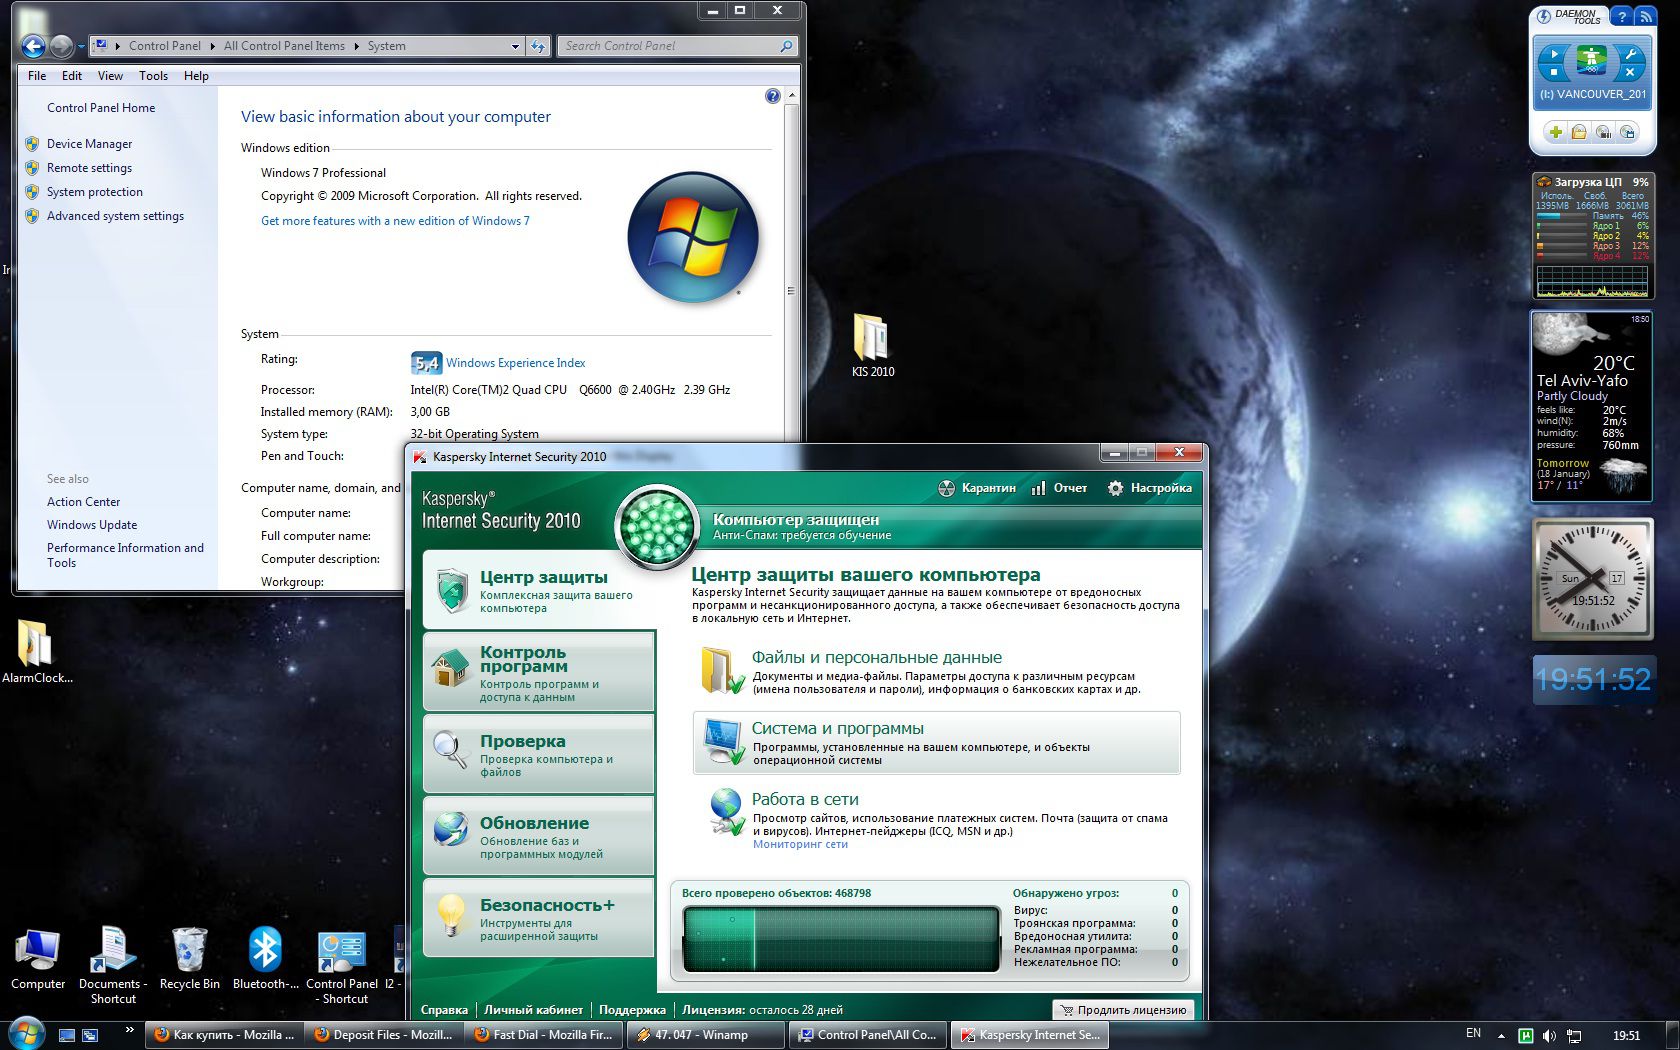Open Device Manager from sidebar
This screenshot has height=1050, width=1680.
pos(89,144)
